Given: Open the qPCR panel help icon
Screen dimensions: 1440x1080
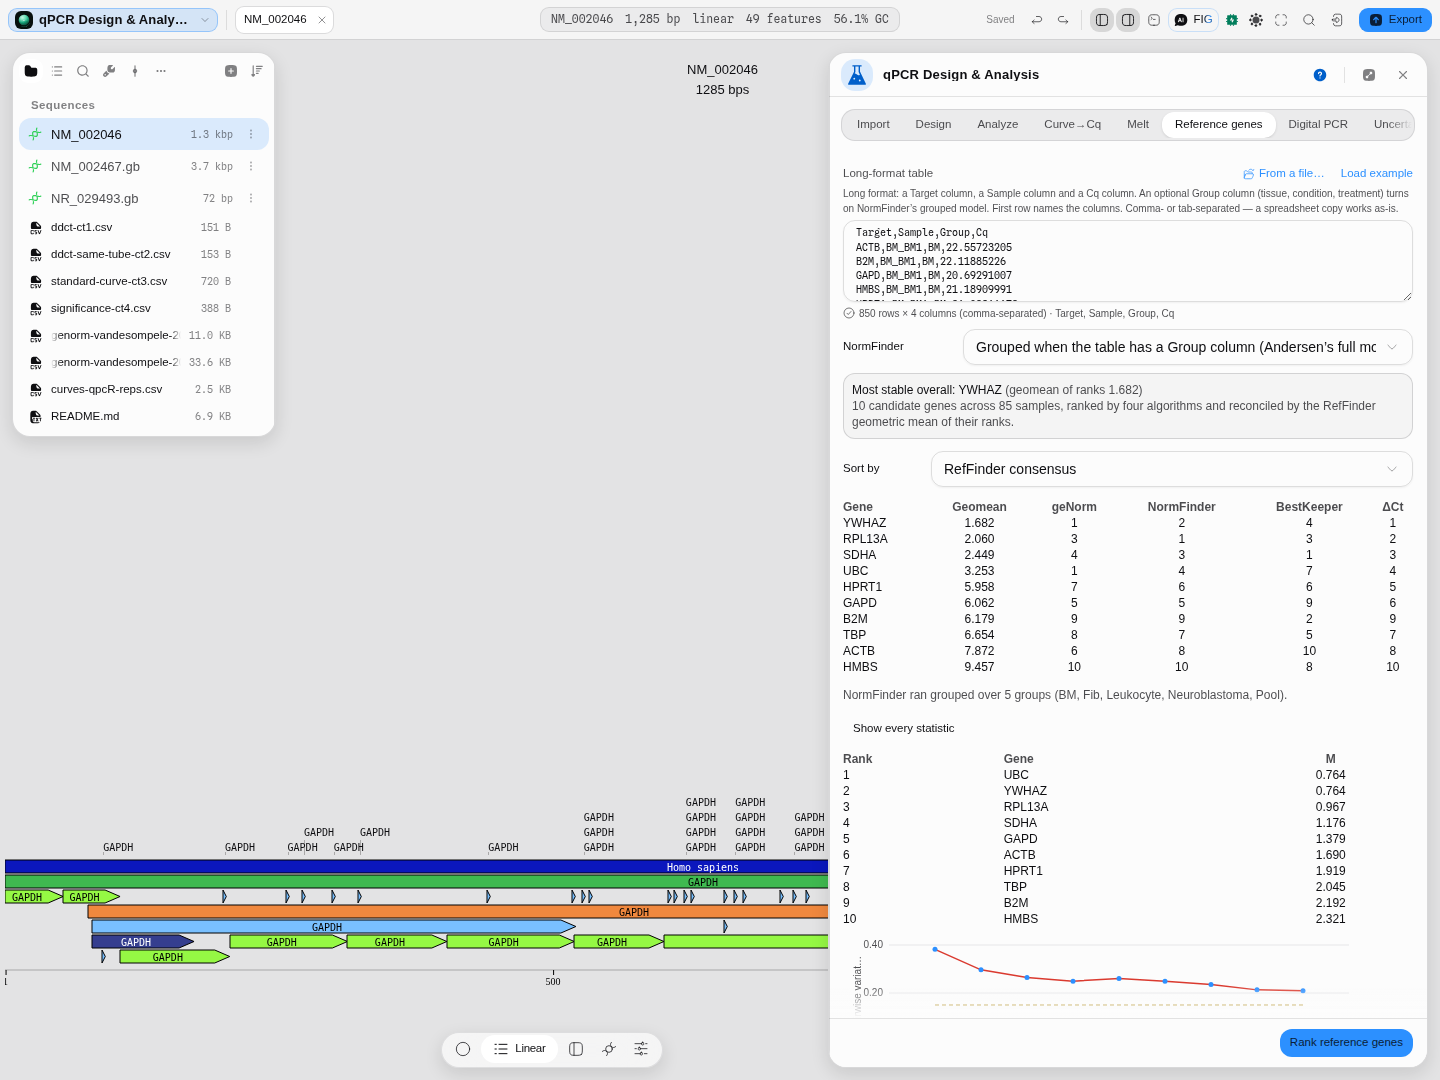Looking at the screenshot, I should (x=1320, y=75).
